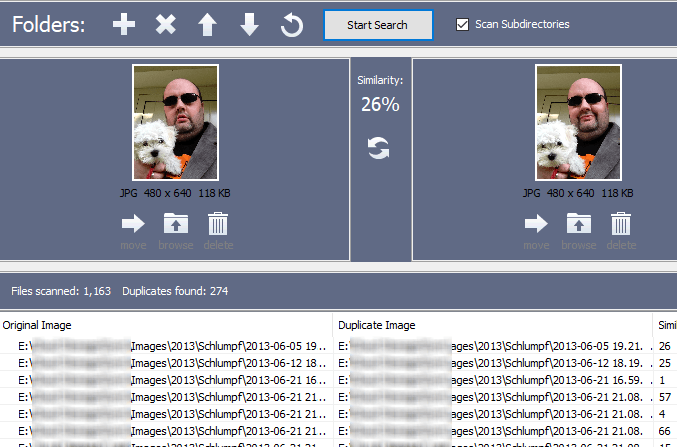
Task: Click the Start Search button
Action: coord(378,25)
